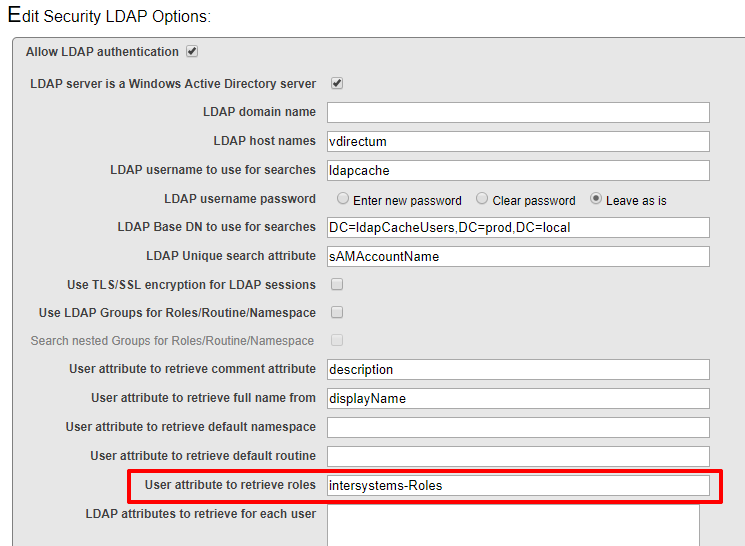
Task: Click User attribute to retrieve comment attribute label
Action: [192, 369]
